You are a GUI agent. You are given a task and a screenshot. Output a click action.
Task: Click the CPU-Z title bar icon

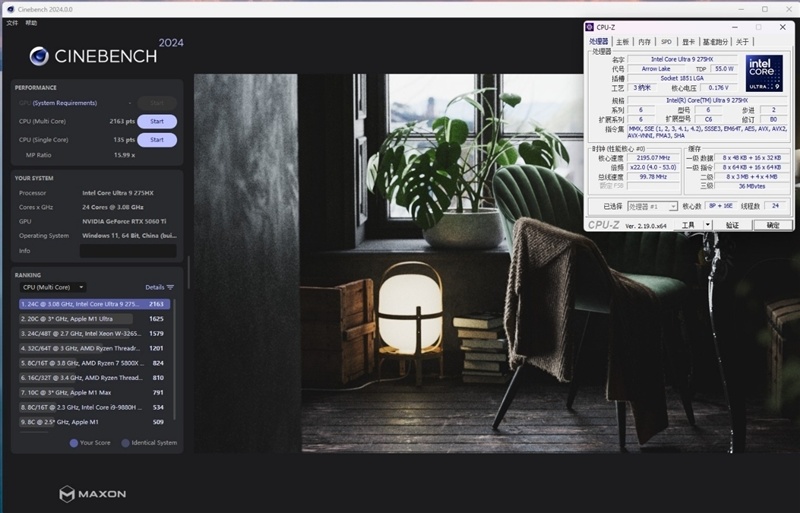590,27
